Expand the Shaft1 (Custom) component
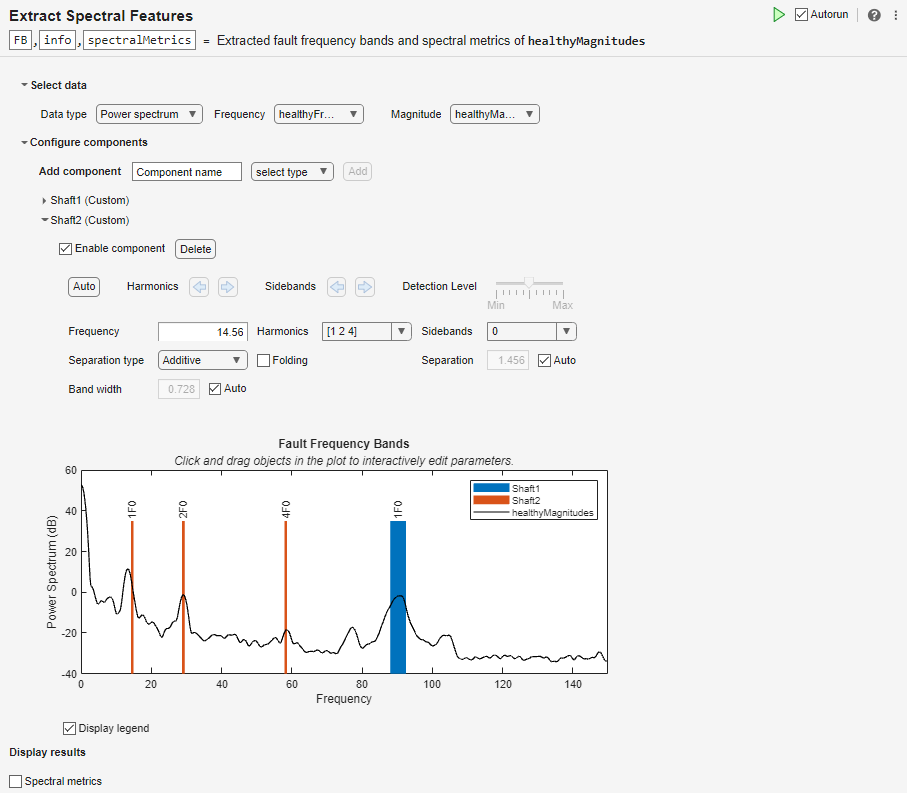 [x=44, y=201]
